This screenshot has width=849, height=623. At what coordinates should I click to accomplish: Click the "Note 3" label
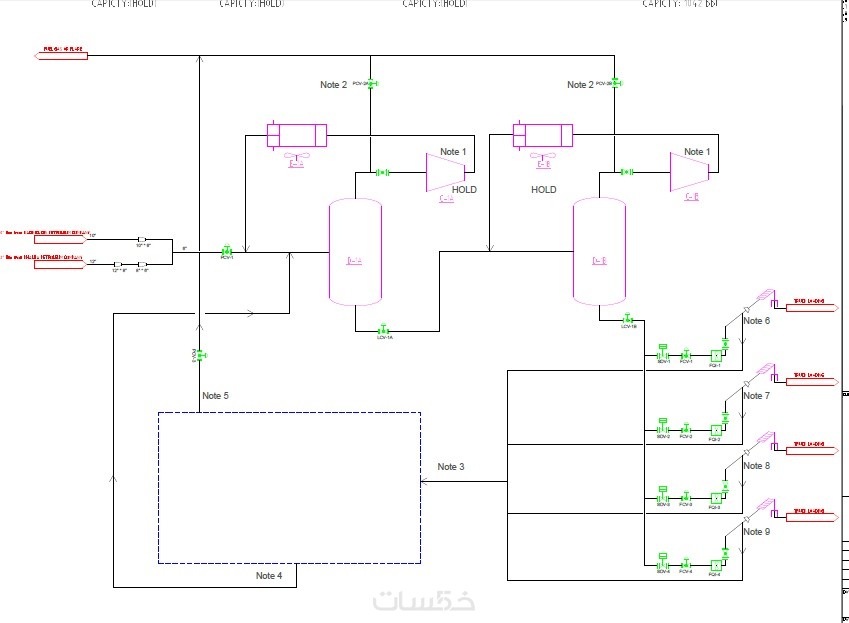451,467
